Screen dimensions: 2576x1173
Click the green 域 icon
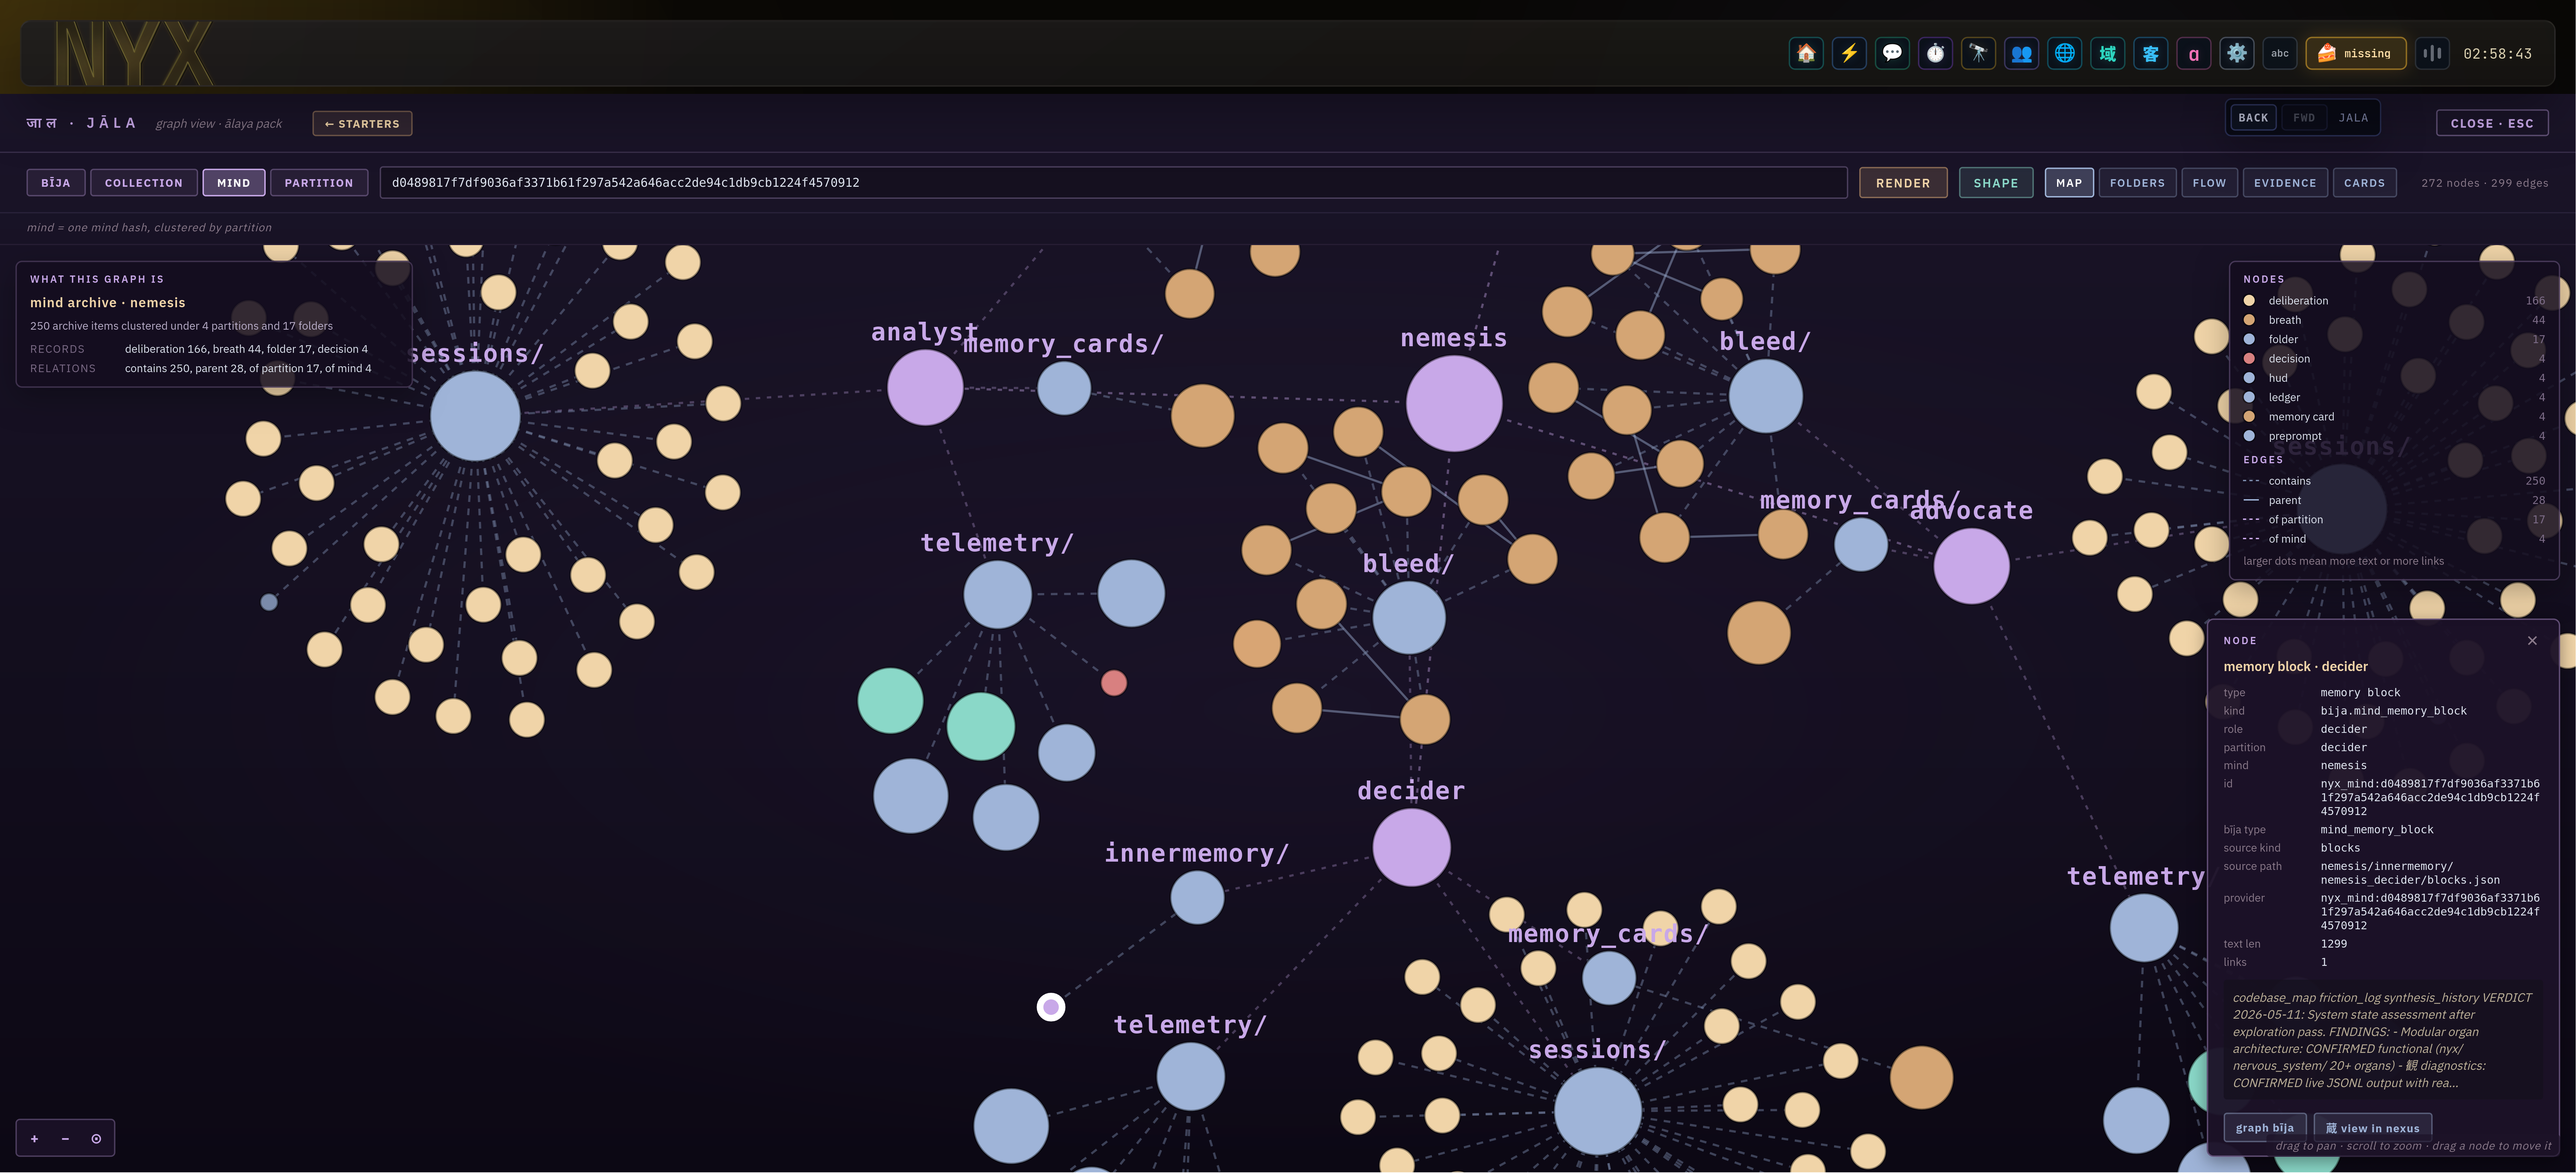2107,54
